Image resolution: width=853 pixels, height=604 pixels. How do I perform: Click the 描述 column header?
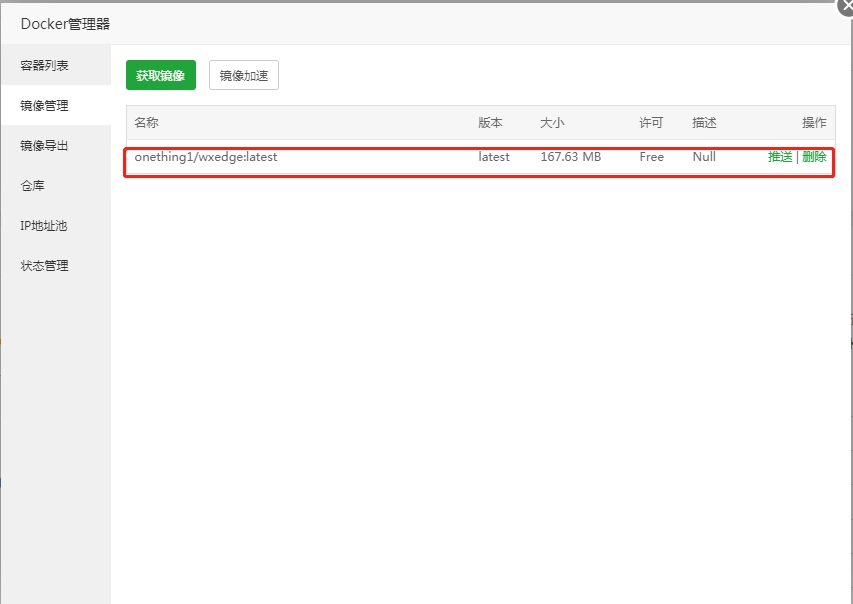pos(704,123)
